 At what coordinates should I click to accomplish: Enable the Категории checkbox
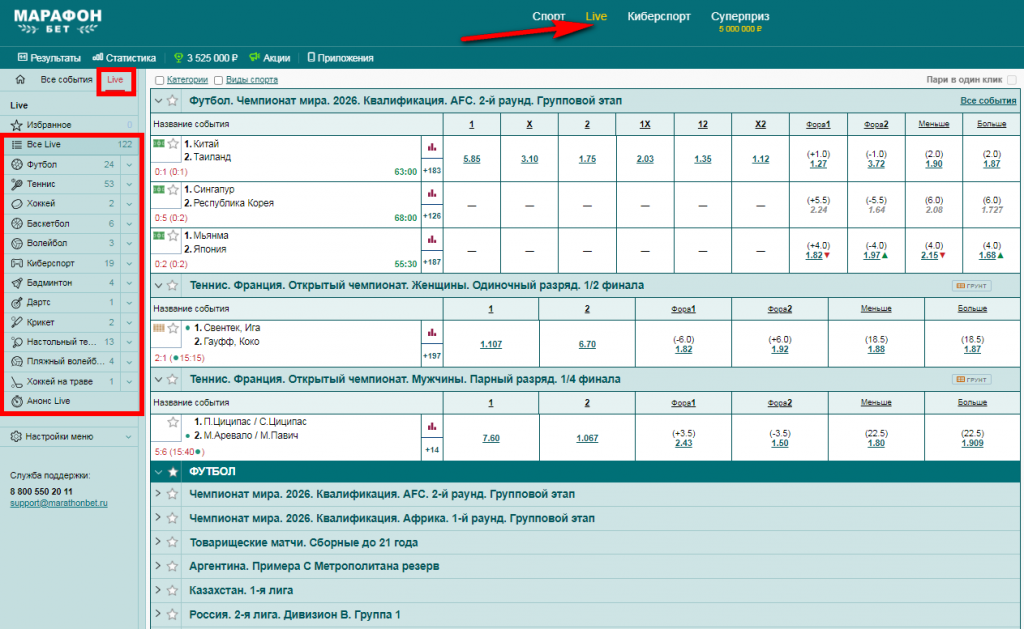click(x=159, y=80)
